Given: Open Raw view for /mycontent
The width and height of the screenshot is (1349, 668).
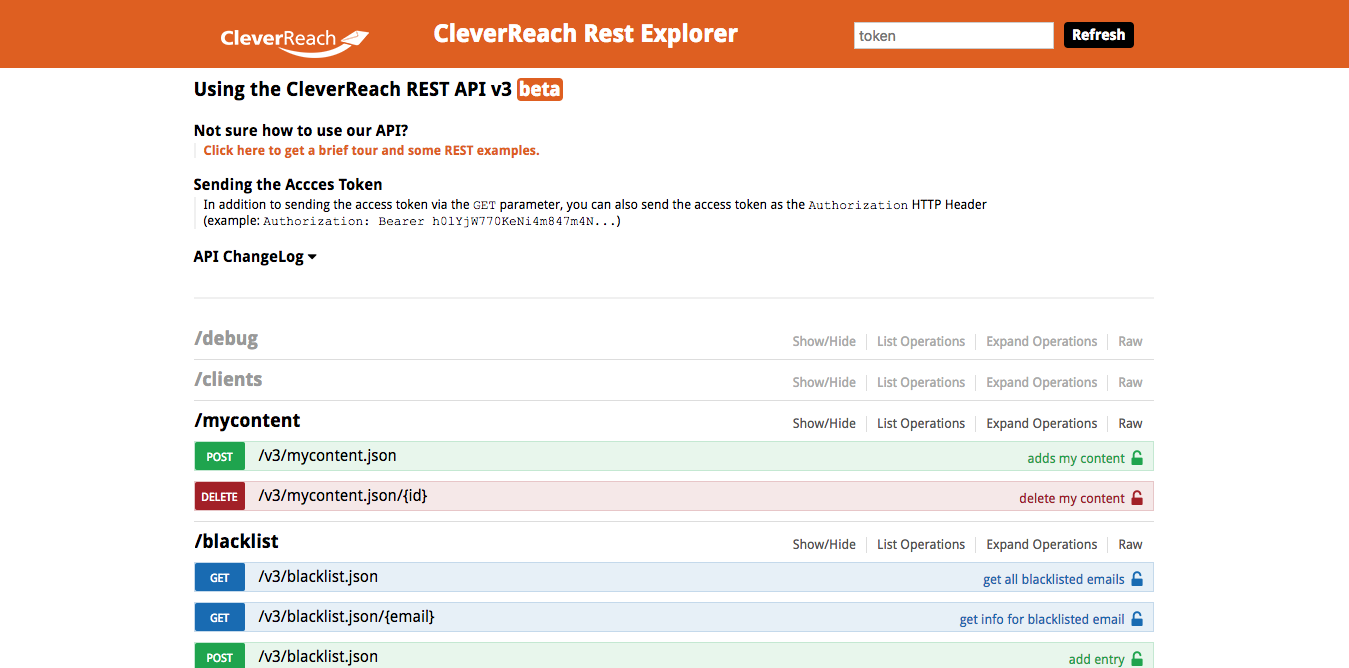Looking at the screenshot, I should pyautogui.click(x=1130, y=423).
